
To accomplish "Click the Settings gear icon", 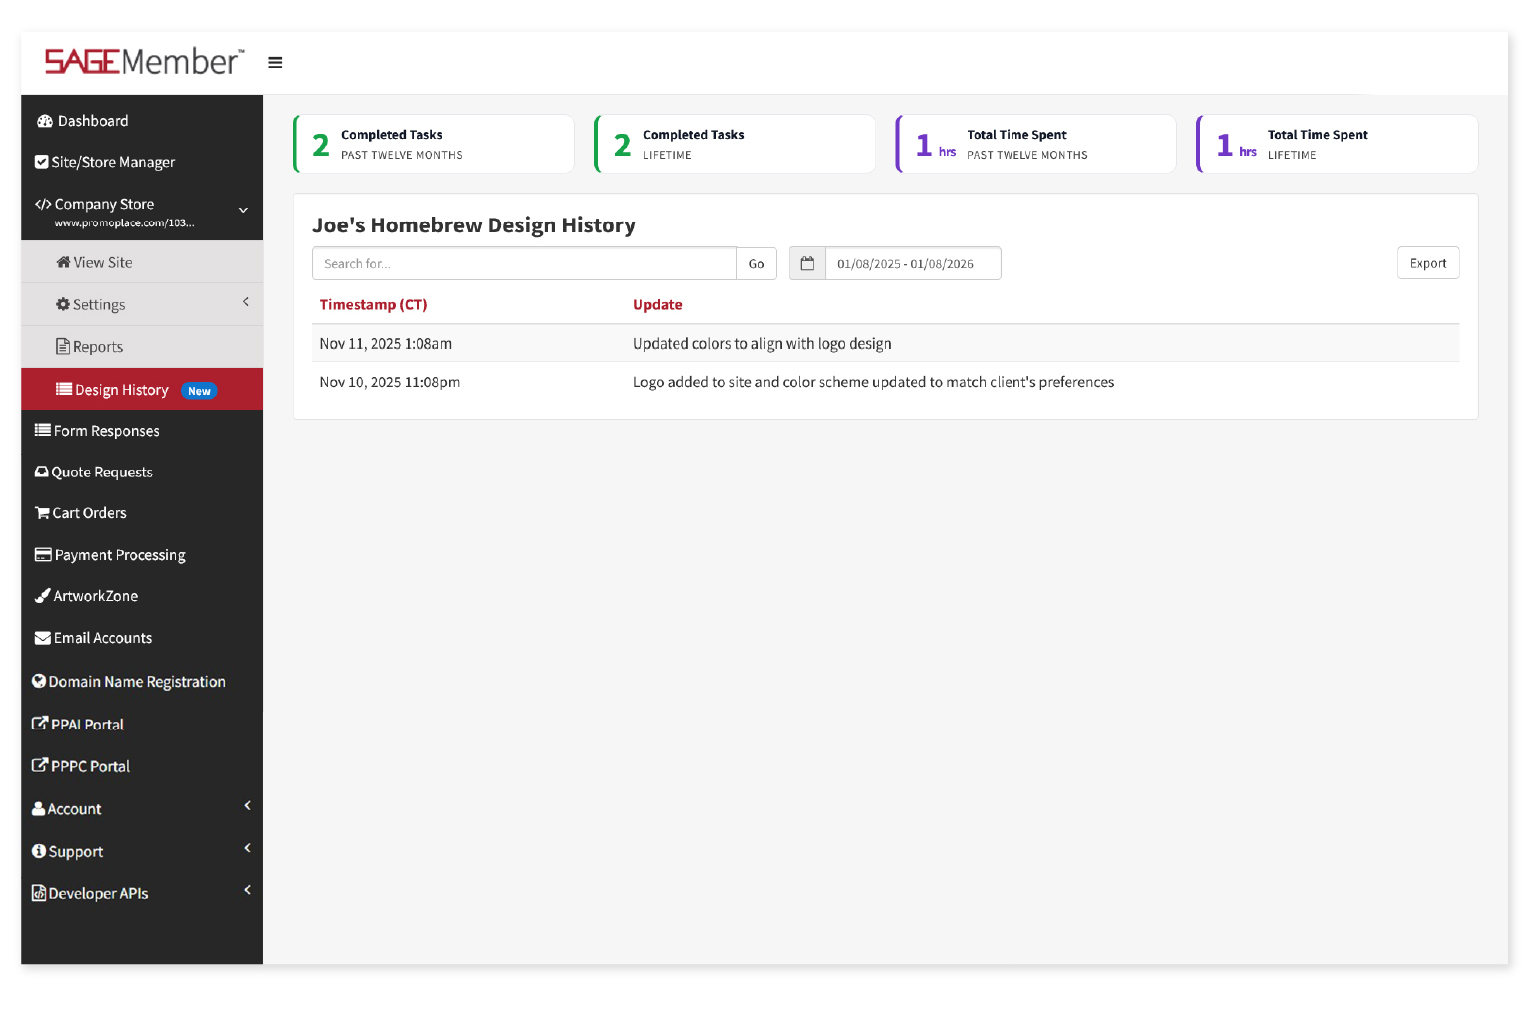I will coord(63,304).
